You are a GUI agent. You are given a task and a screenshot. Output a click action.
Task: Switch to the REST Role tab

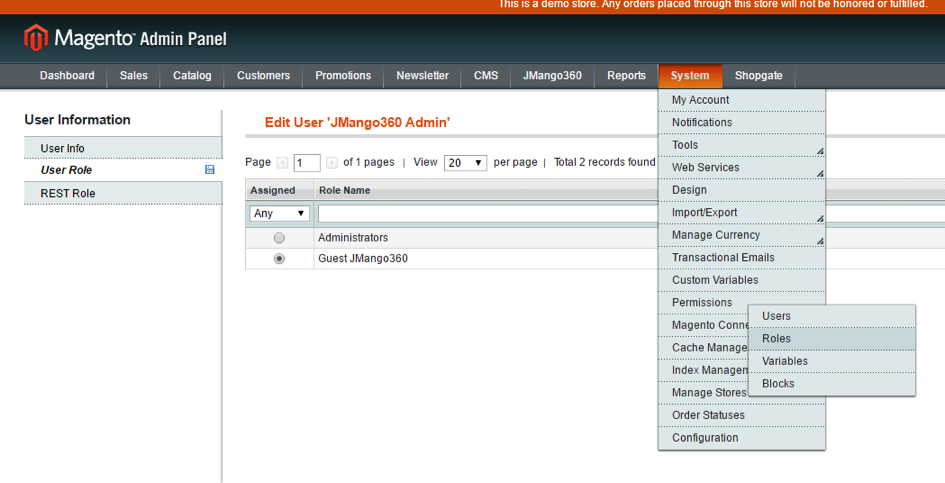123,193
